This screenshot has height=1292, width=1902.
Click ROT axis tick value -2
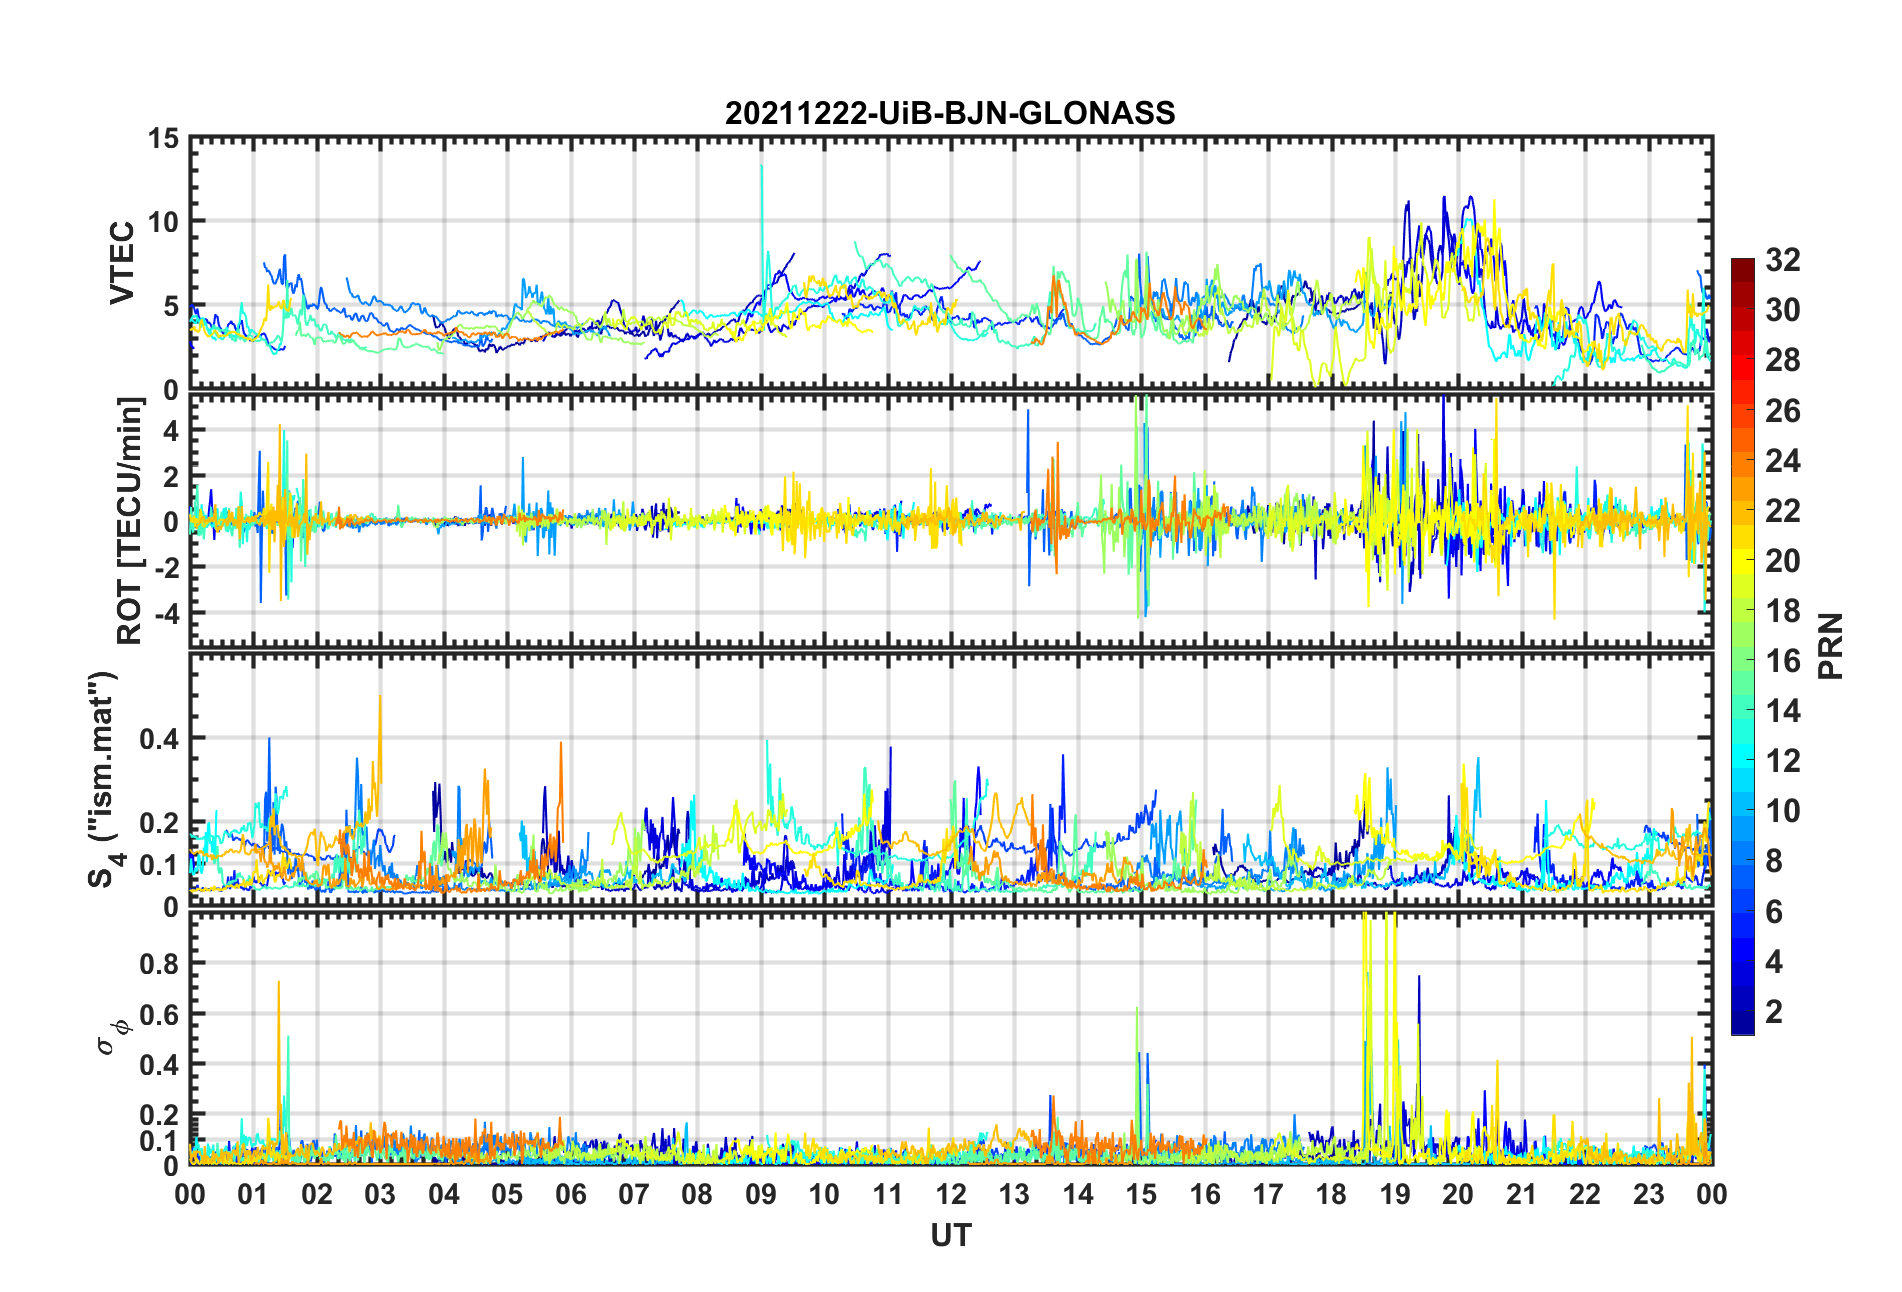(x=165, y=567)
